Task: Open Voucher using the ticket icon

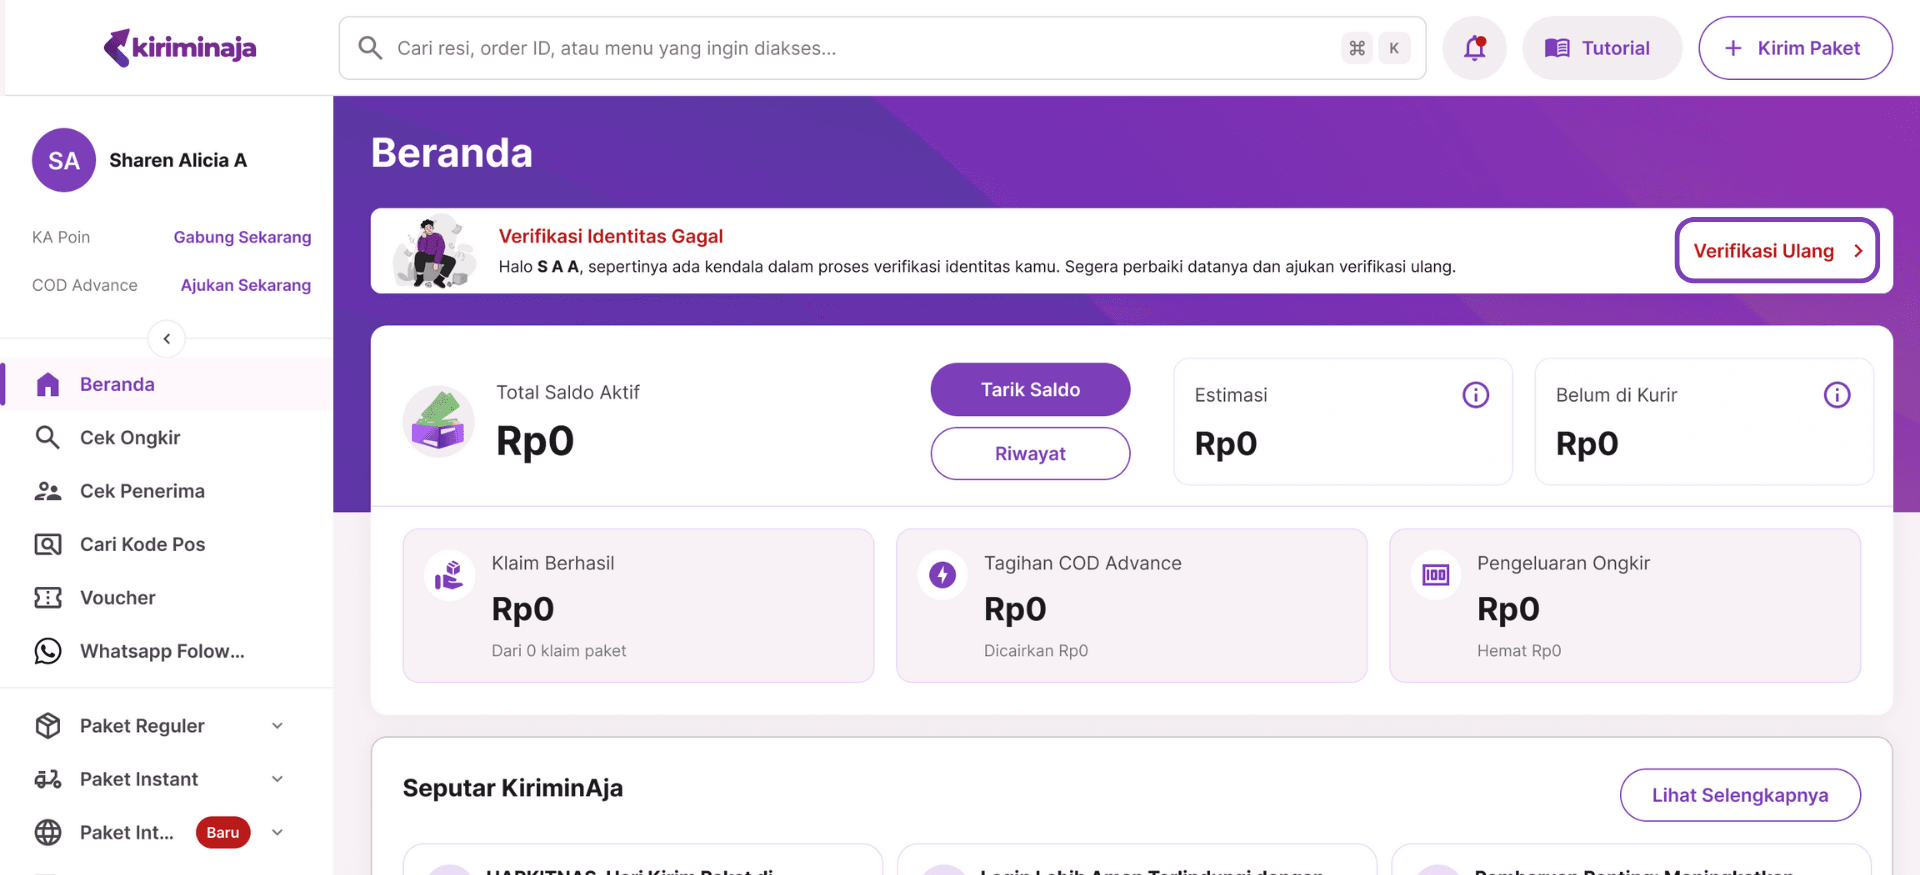Action: tap(48, 597)
